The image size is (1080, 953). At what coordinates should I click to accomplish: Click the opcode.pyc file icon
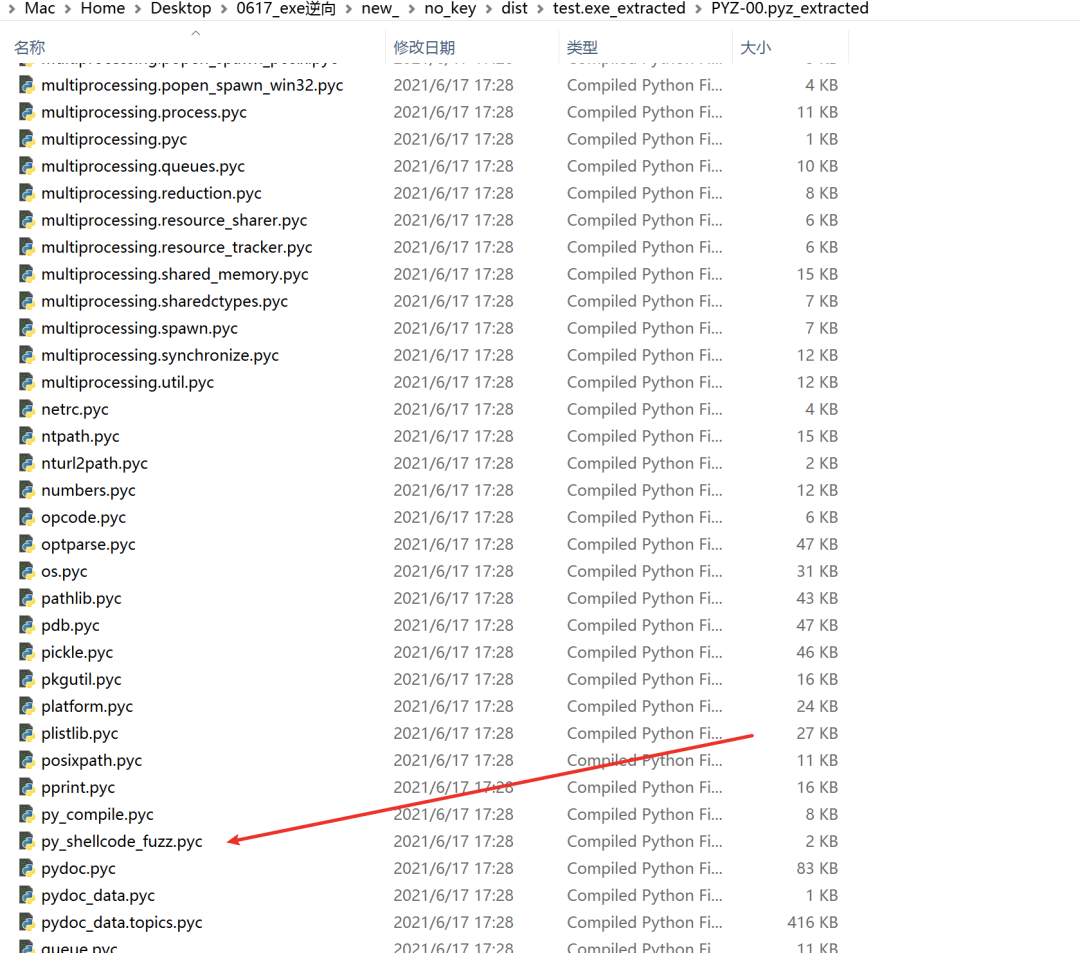pyautogui.click(x=27, y=517)
